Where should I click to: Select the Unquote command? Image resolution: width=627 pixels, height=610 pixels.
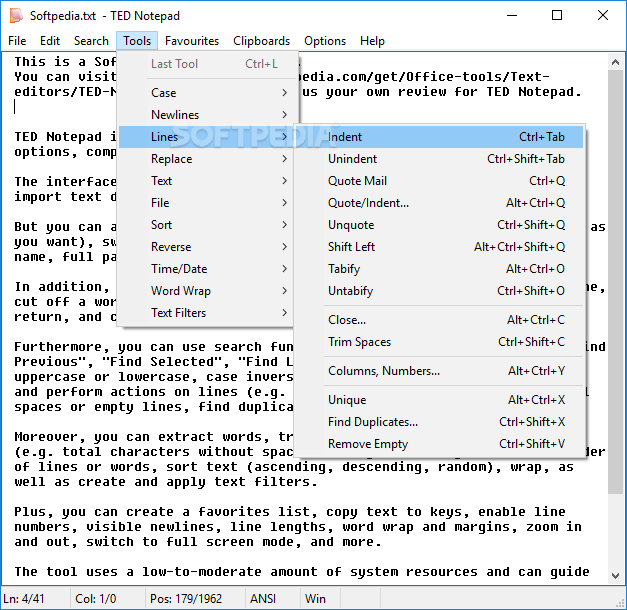coord(439,225)
